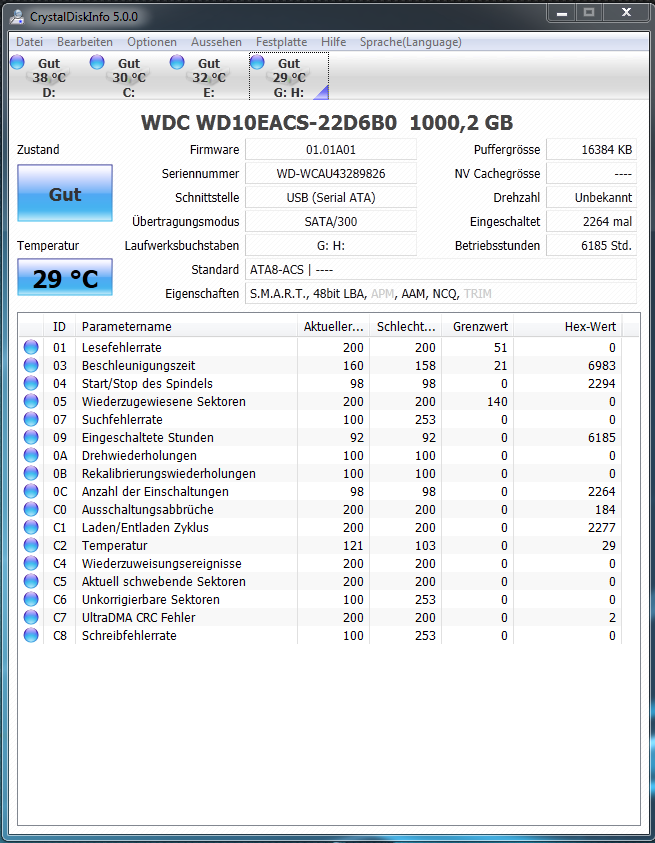
Task: Click the Eingeschaltet field 2264 mal
Action: 592,222
